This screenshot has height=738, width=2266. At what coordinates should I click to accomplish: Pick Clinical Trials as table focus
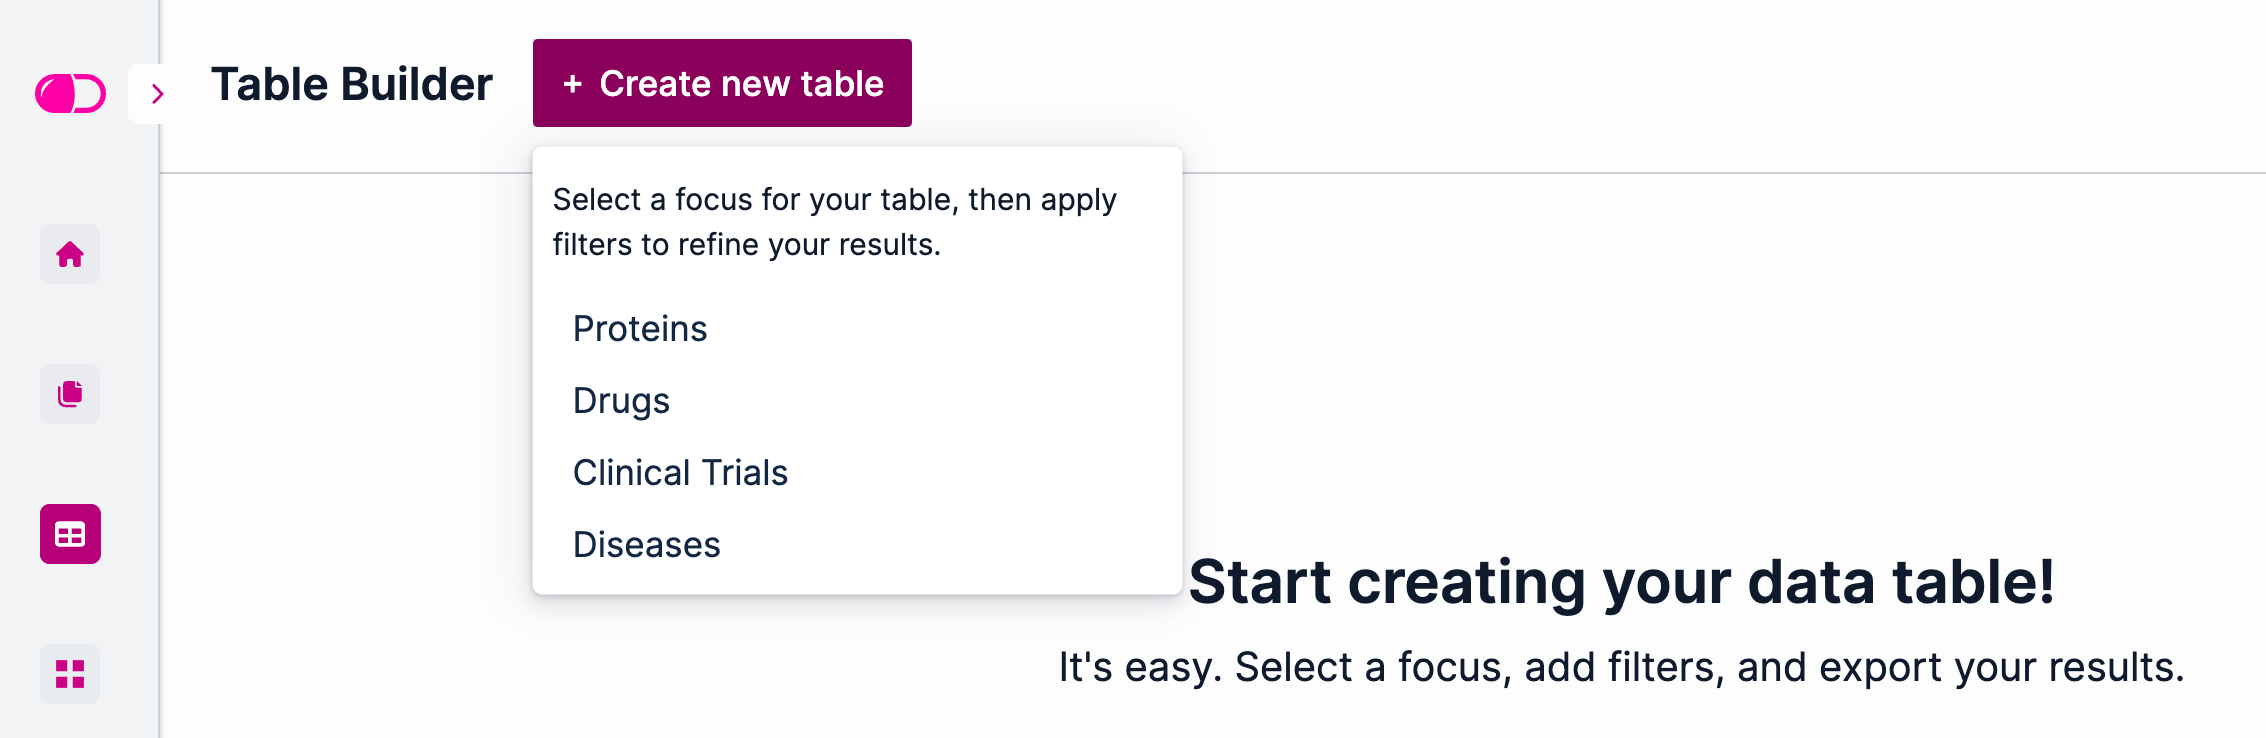(680, 473)
